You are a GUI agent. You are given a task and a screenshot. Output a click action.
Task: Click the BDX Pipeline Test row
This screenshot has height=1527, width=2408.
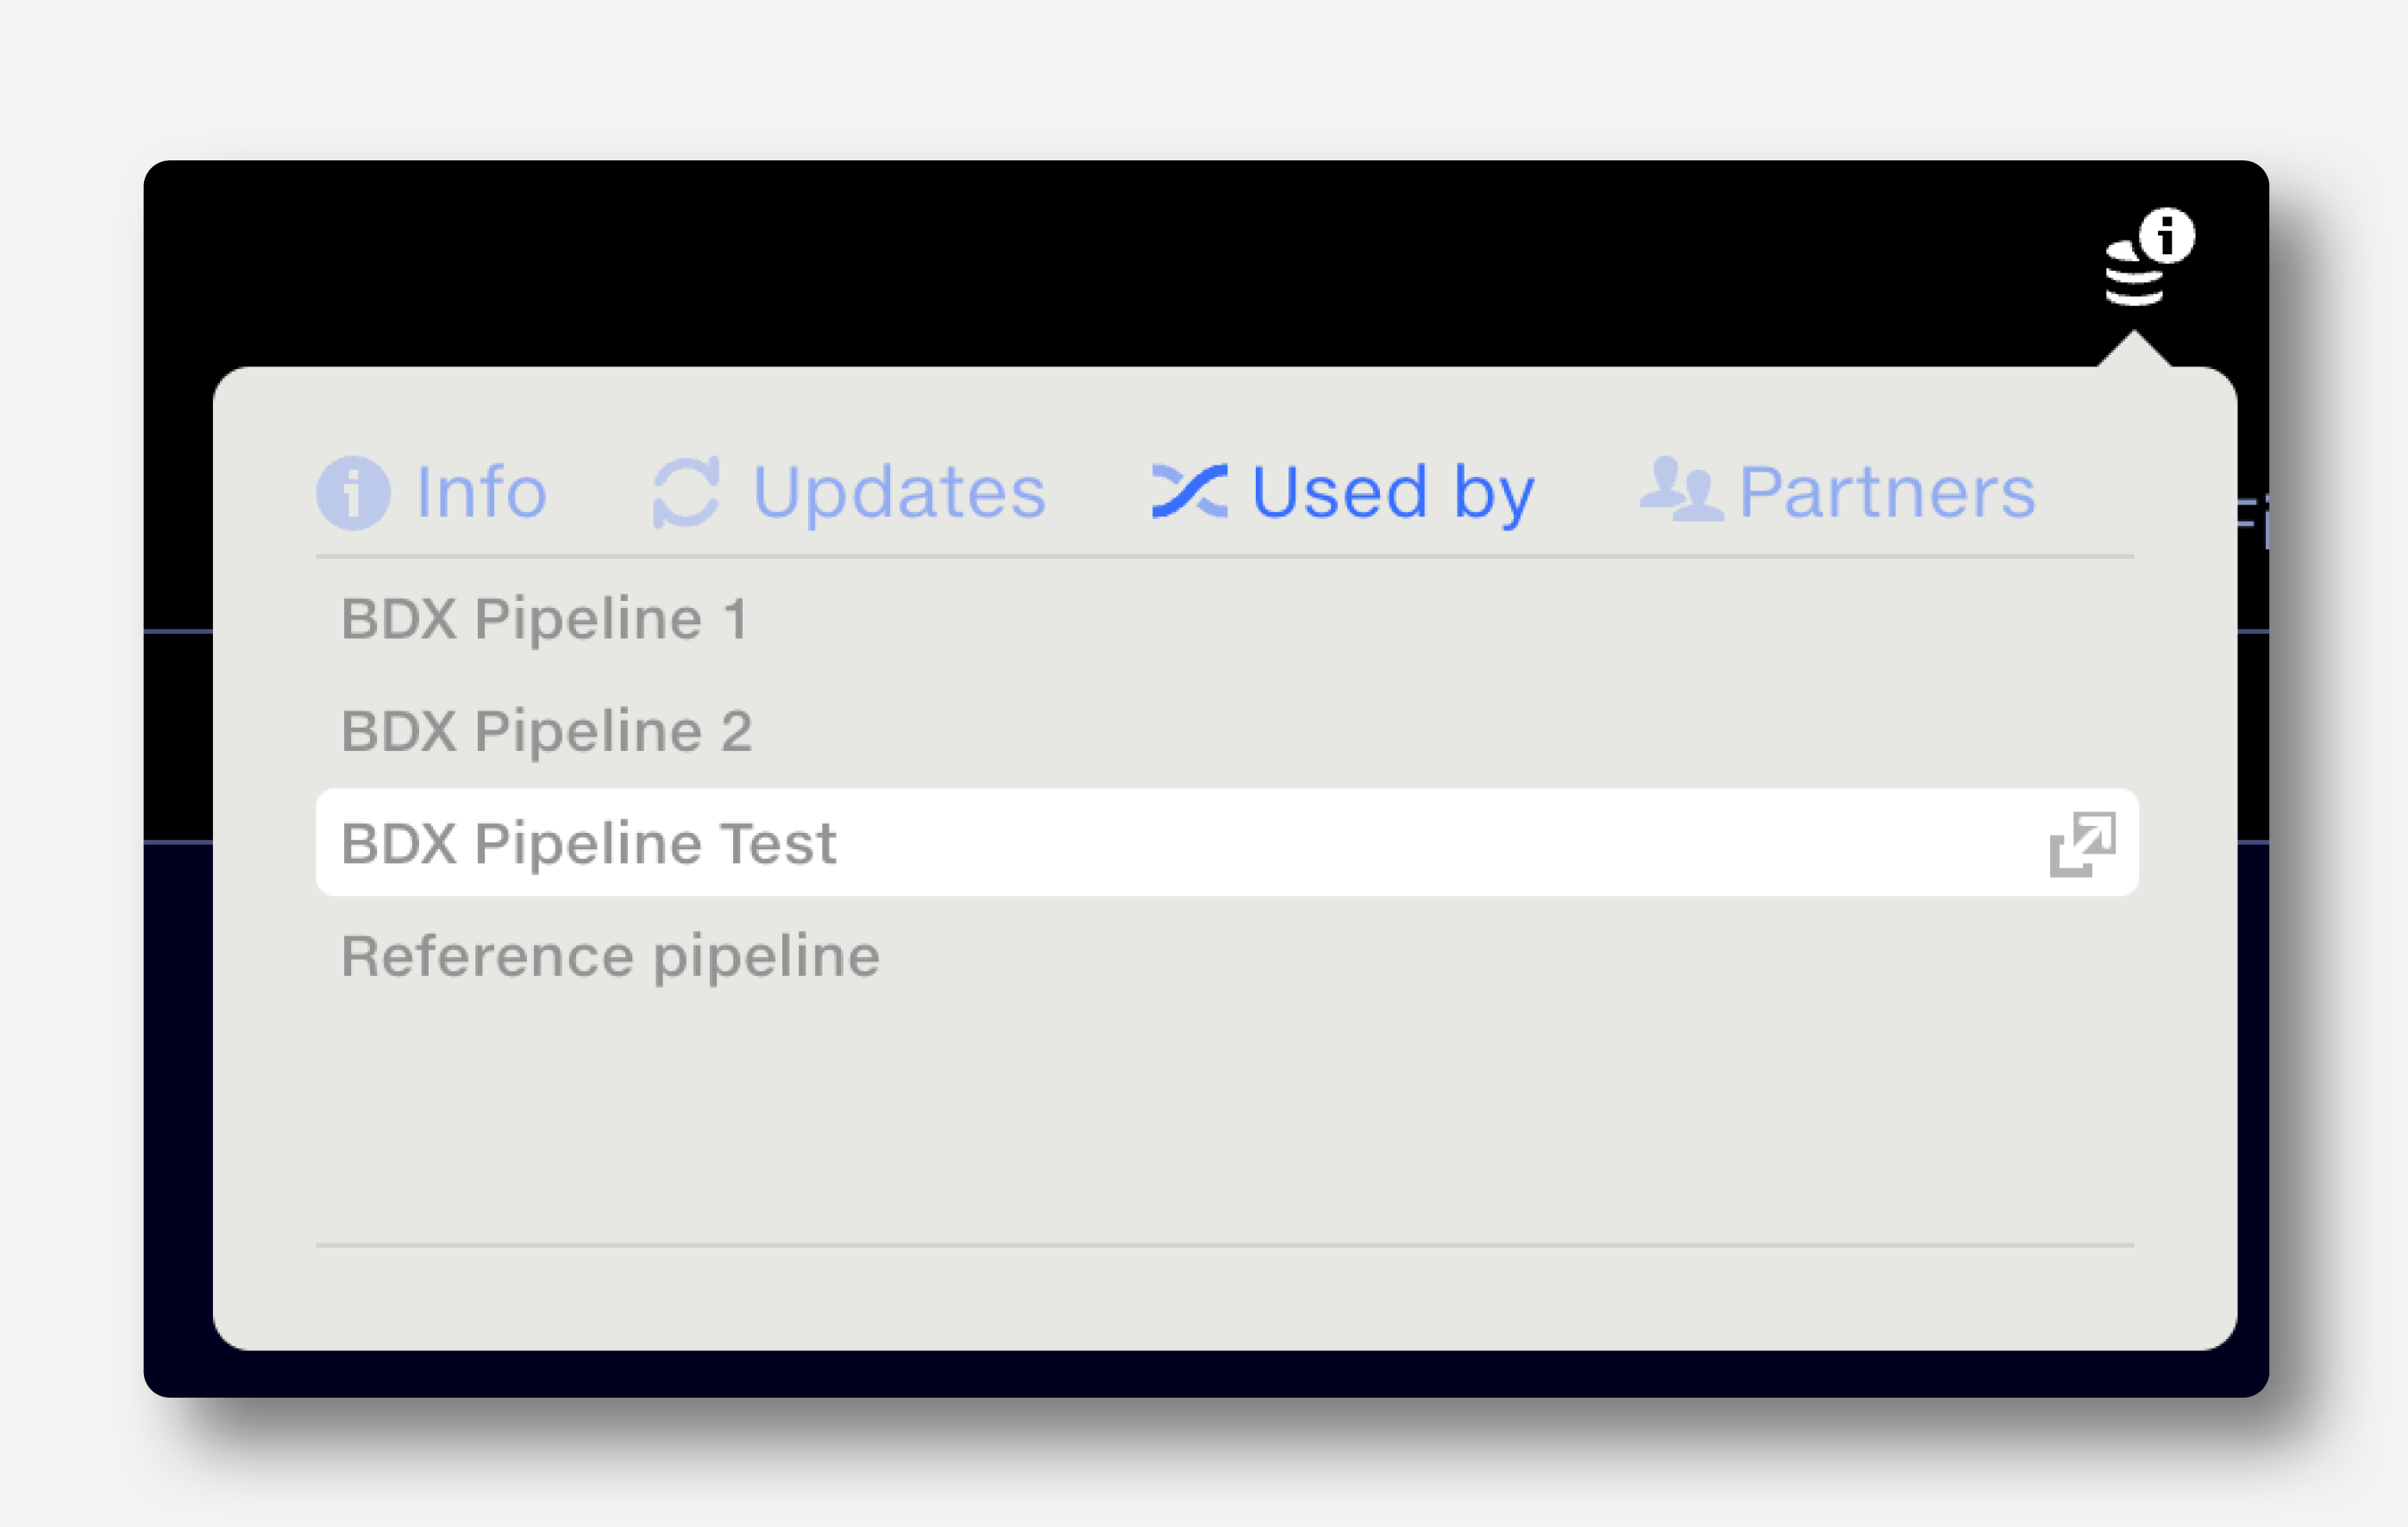[1226, 842]
